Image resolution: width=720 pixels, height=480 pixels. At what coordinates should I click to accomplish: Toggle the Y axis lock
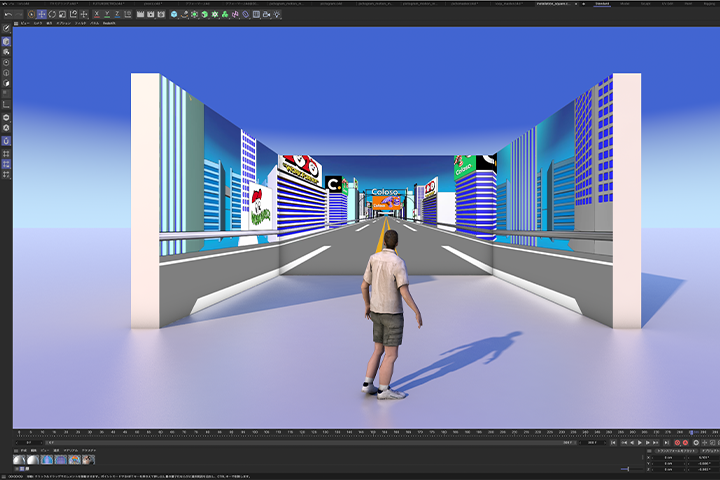[107, 14]
